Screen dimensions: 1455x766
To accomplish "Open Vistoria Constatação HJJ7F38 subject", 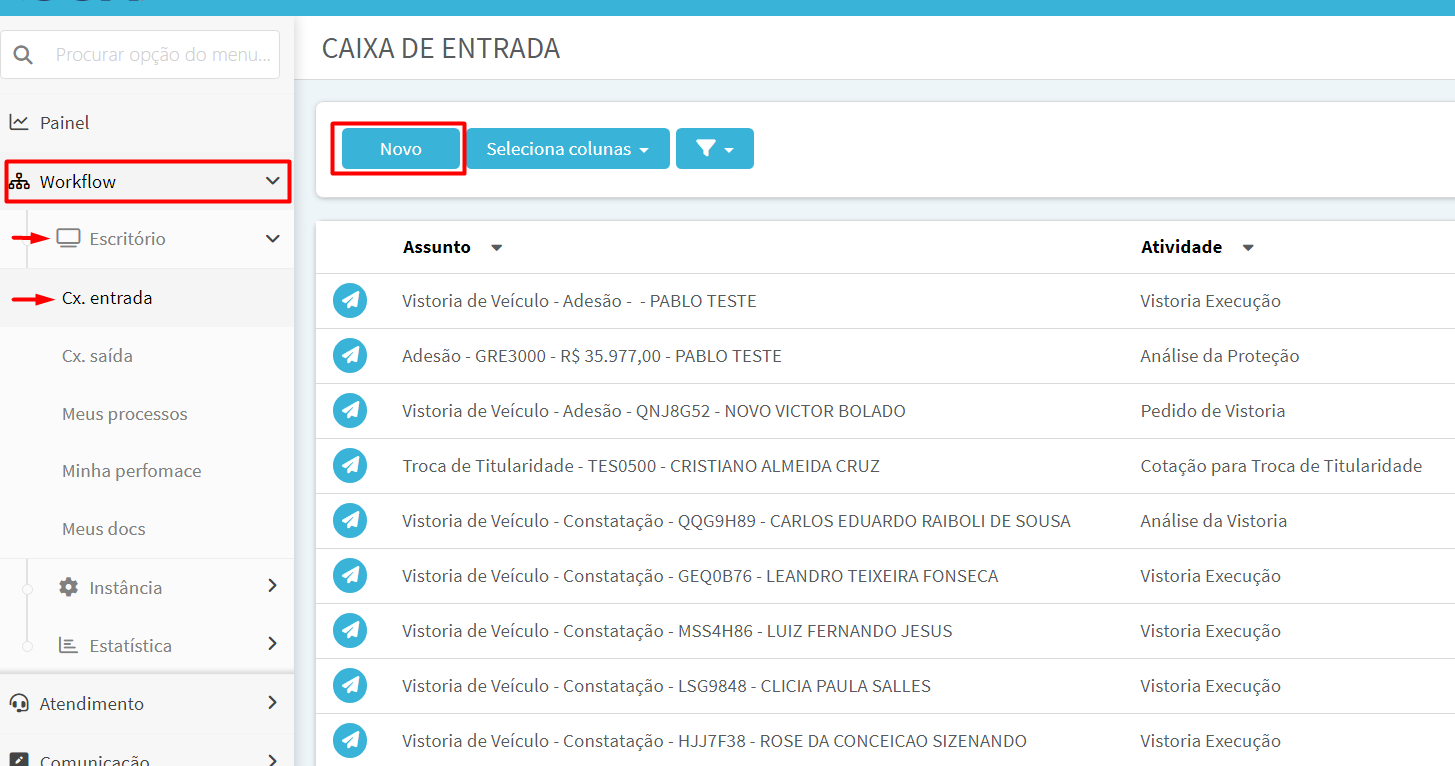I will point(714,741).
